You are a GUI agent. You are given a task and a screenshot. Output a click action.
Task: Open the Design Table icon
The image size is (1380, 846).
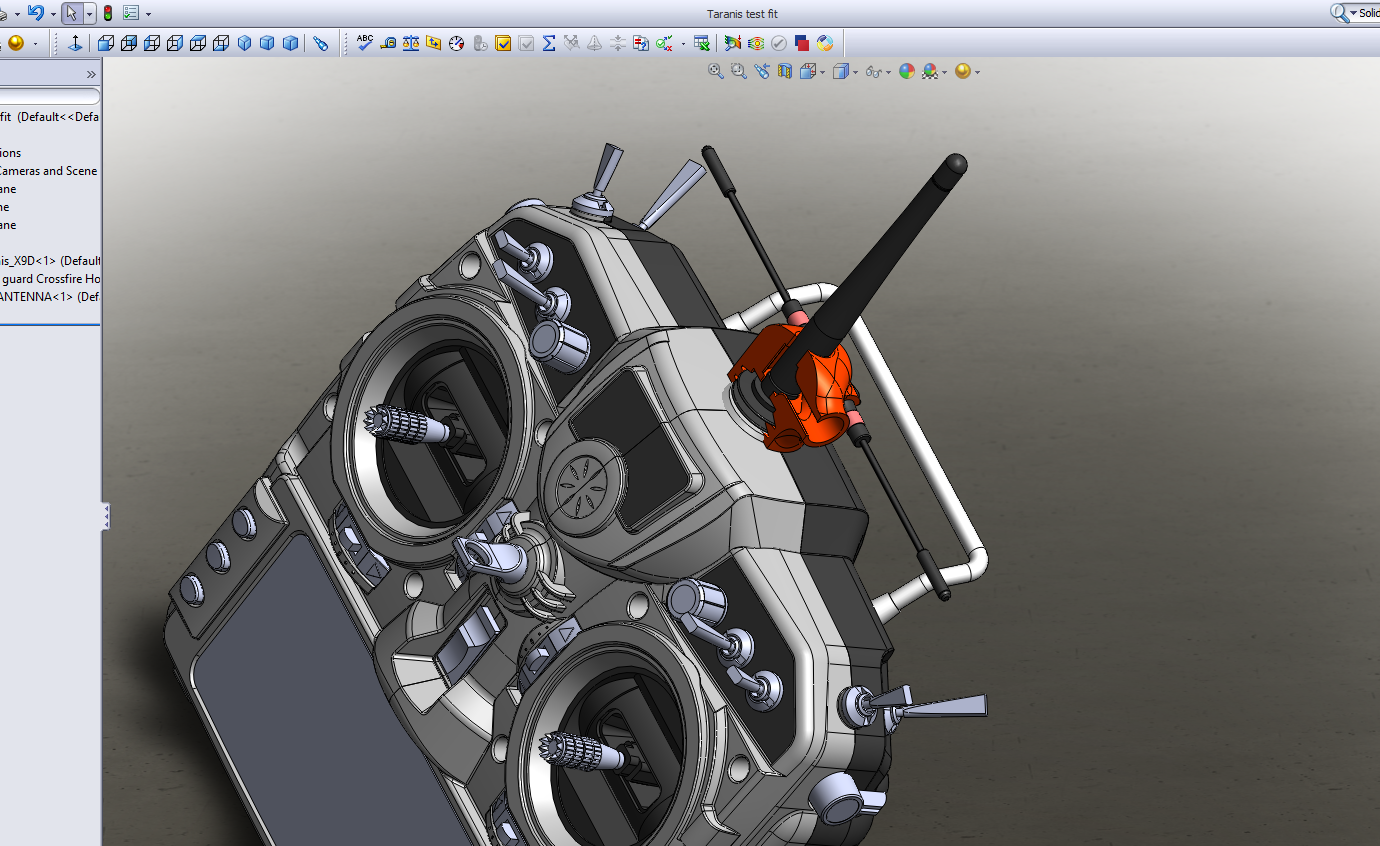point(701,43)
